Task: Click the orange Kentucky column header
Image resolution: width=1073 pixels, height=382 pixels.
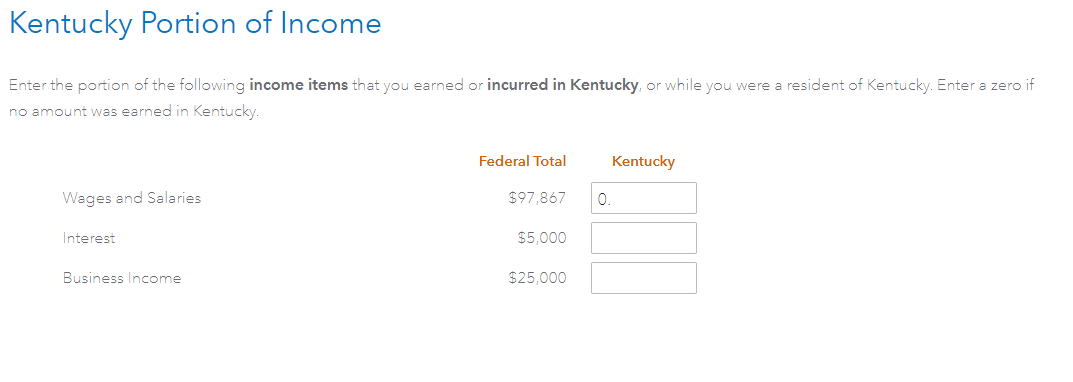Action: coord(643,162)
